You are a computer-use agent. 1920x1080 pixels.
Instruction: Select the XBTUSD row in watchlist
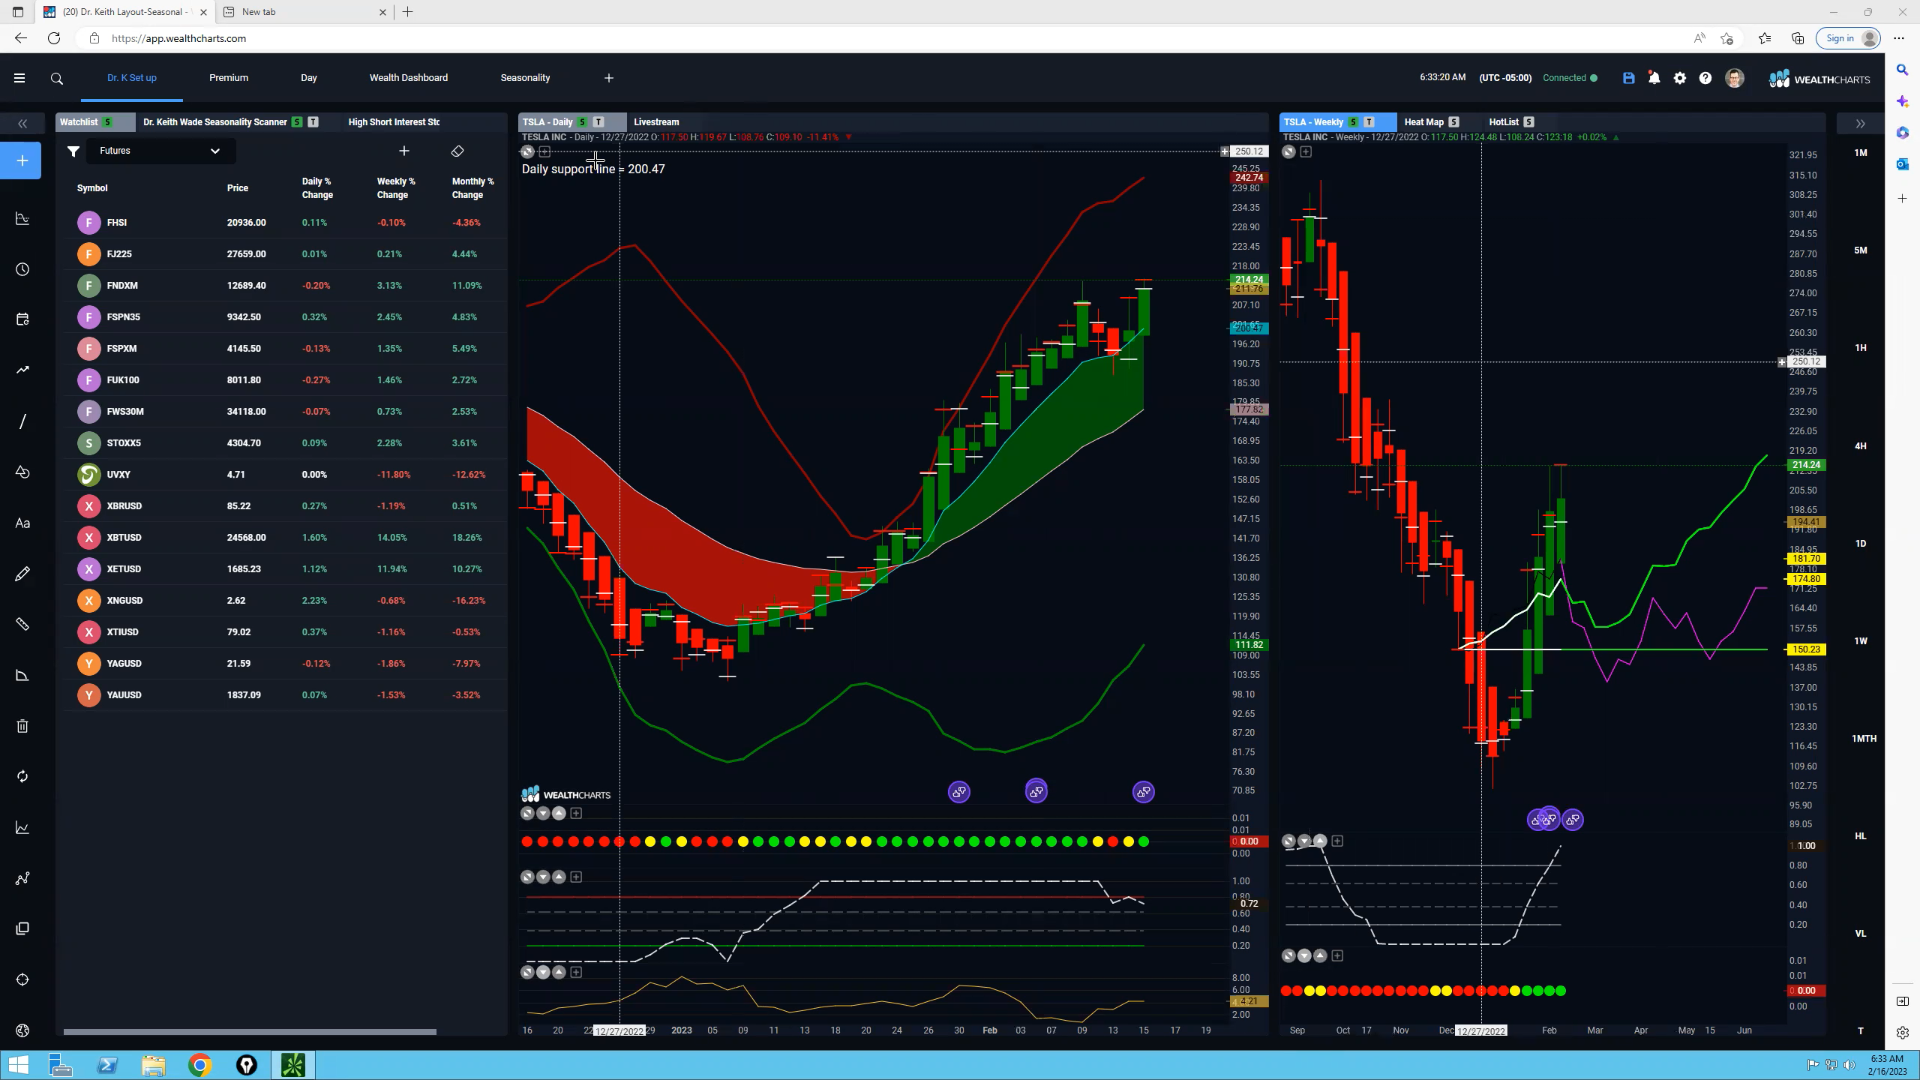pos(283,537)
